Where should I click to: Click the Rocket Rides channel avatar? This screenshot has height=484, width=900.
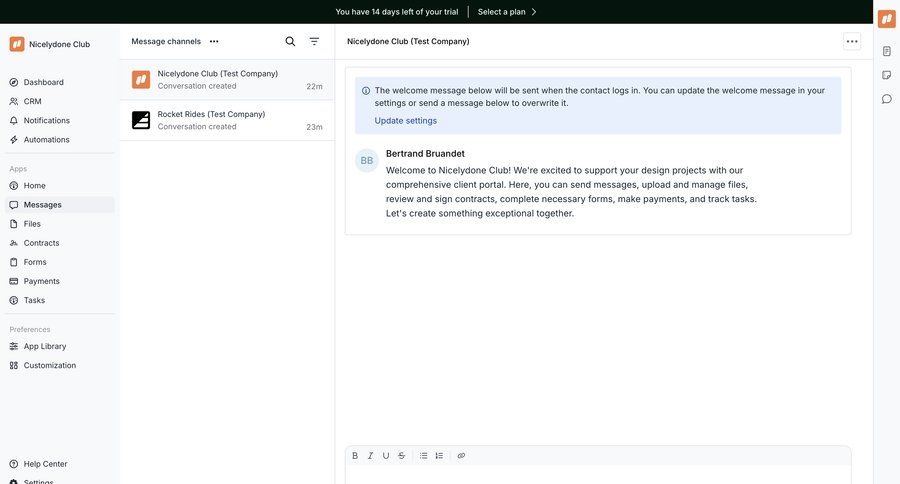tap(141, 120)
